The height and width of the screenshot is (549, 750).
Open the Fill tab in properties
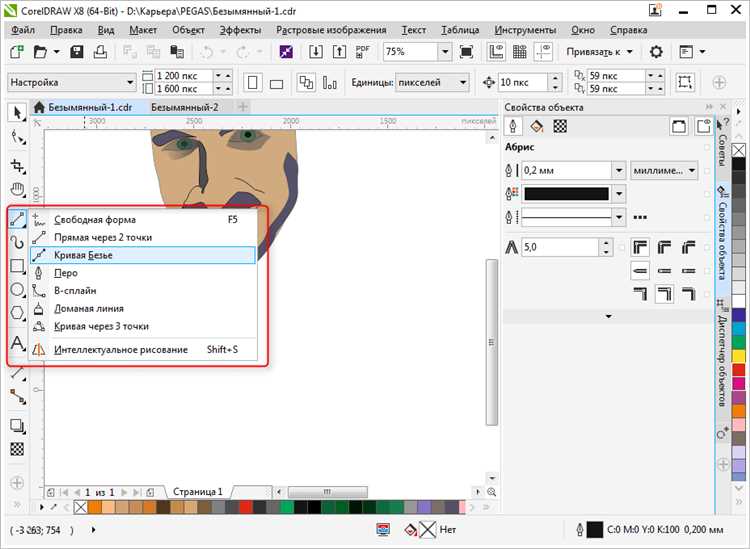click(537, 126)
